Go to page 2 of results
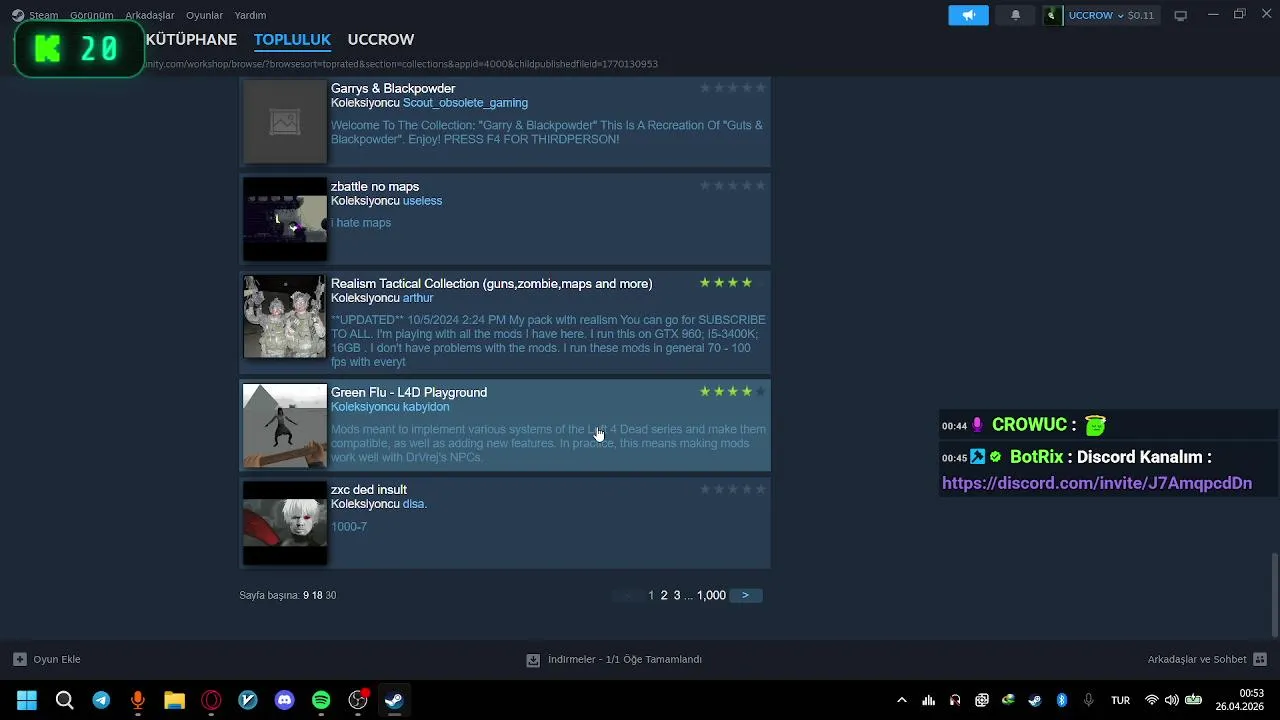The width and height of the screenshot is (1280, 720). coord(664,595)
